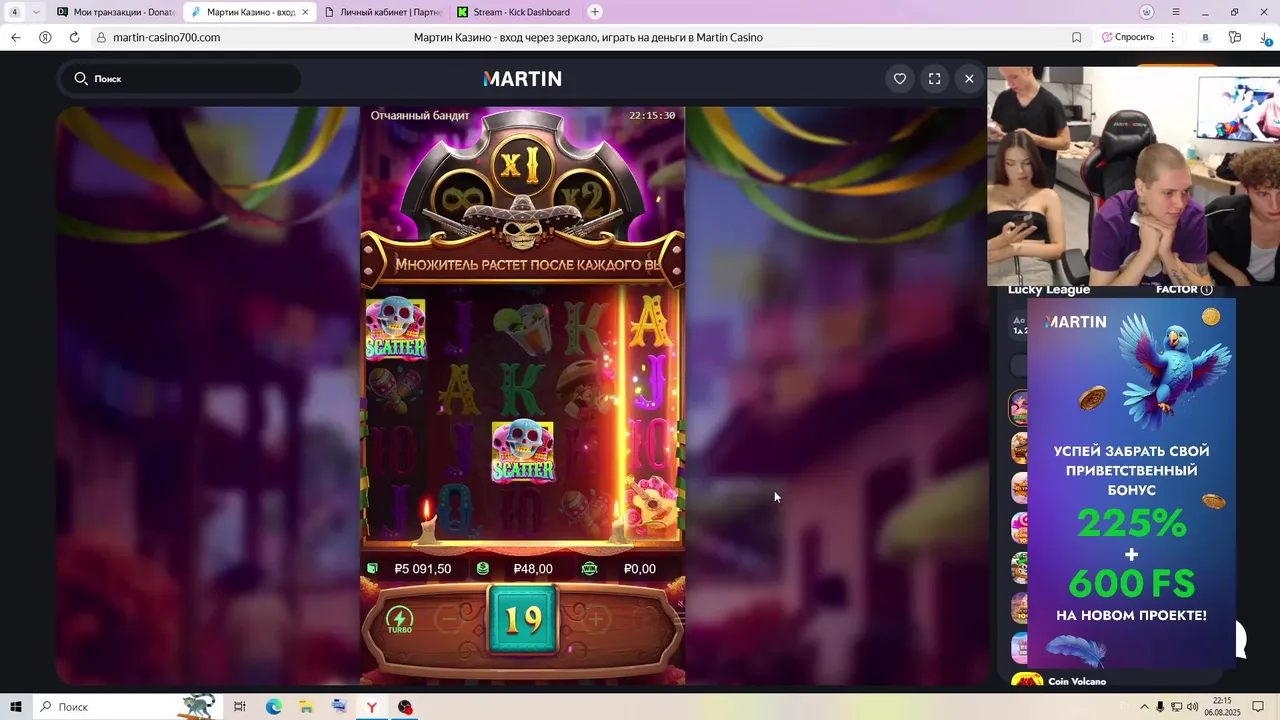Switch to Stream - Kick Dashboard tab
The width and height of the screenshot is (1280, 720).
click(513, 12)
